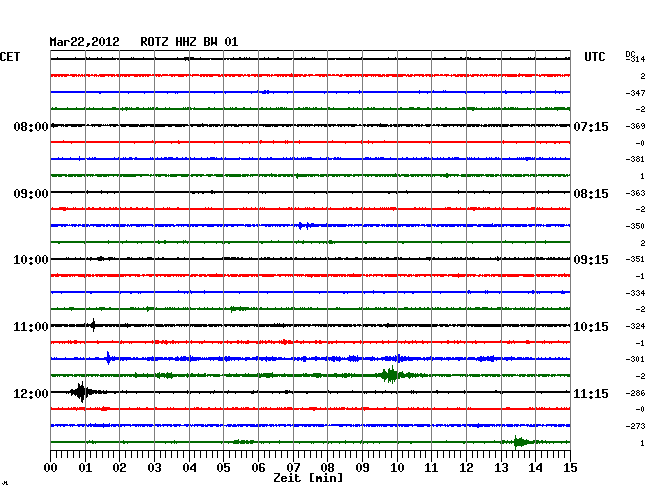Click the date label Mar22,2012
Screen dimensions: 650x494
(x=84, y=42)
